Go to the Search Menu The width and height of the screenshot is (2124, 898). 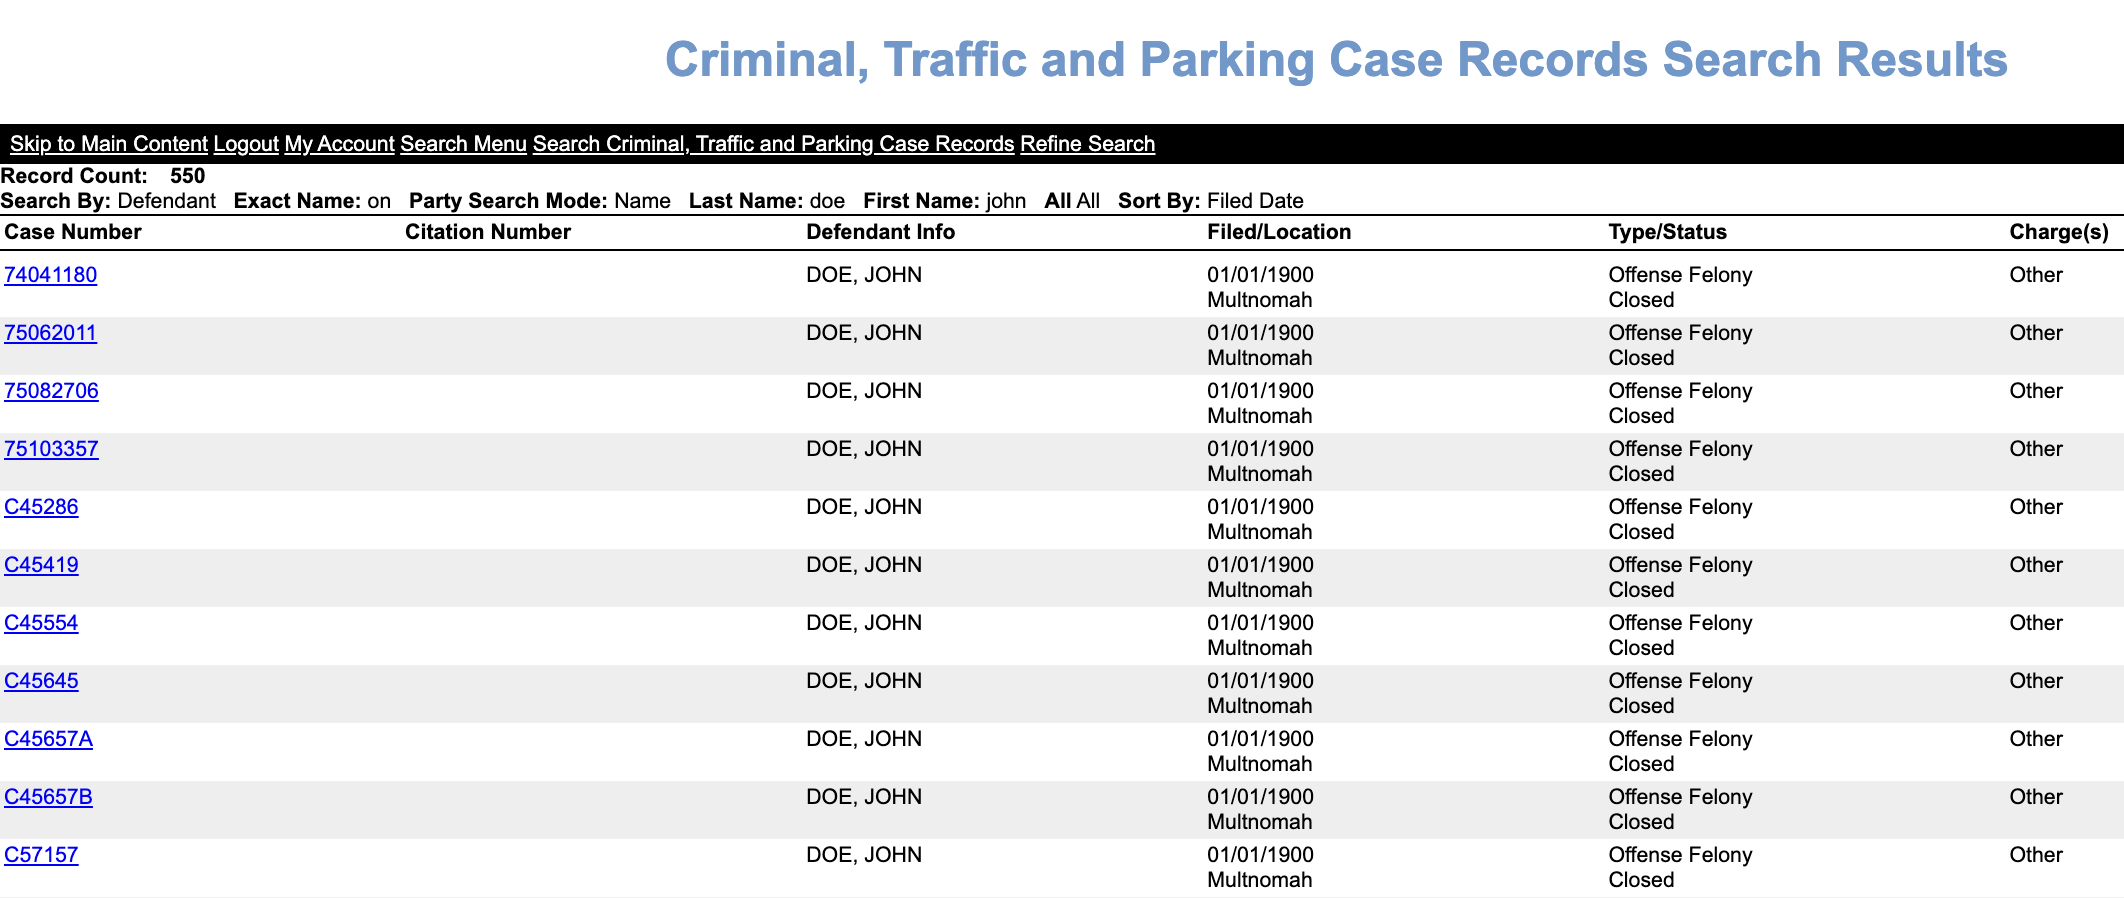coord(463,144)
